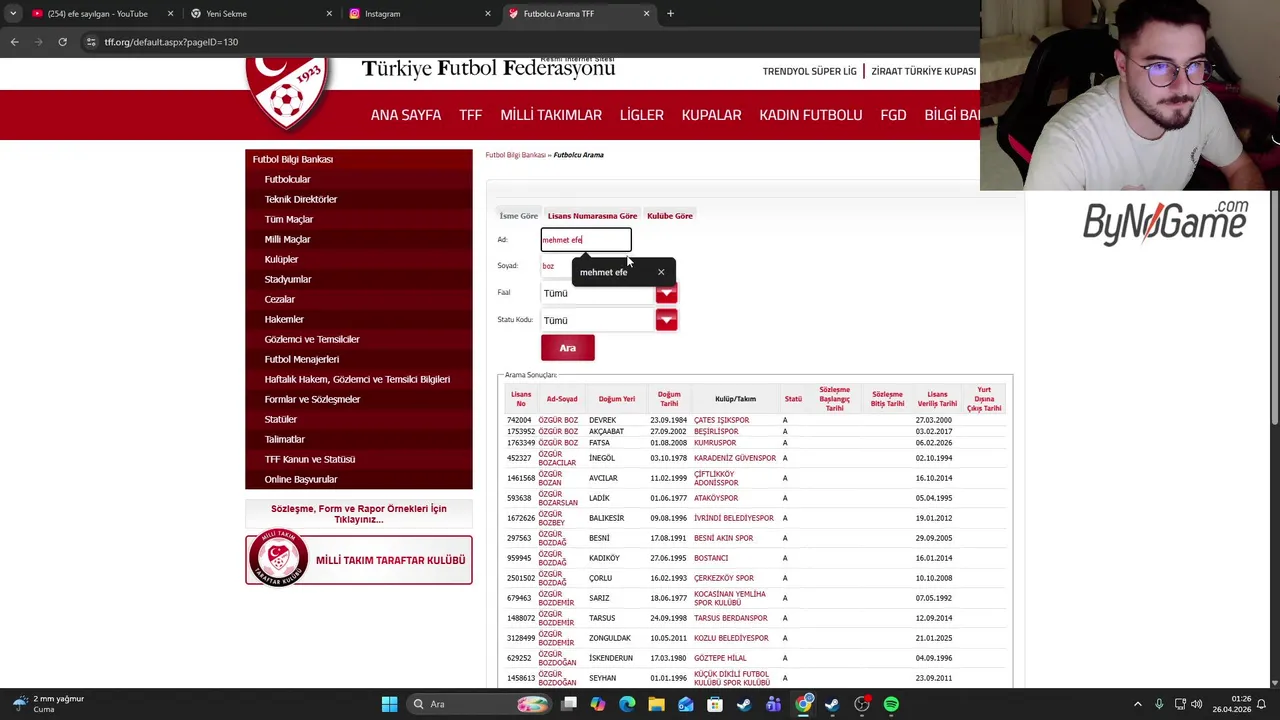This screenshot has width=1280, height=720.
Task: Open Spotify from taskbar
Action: 891,704
